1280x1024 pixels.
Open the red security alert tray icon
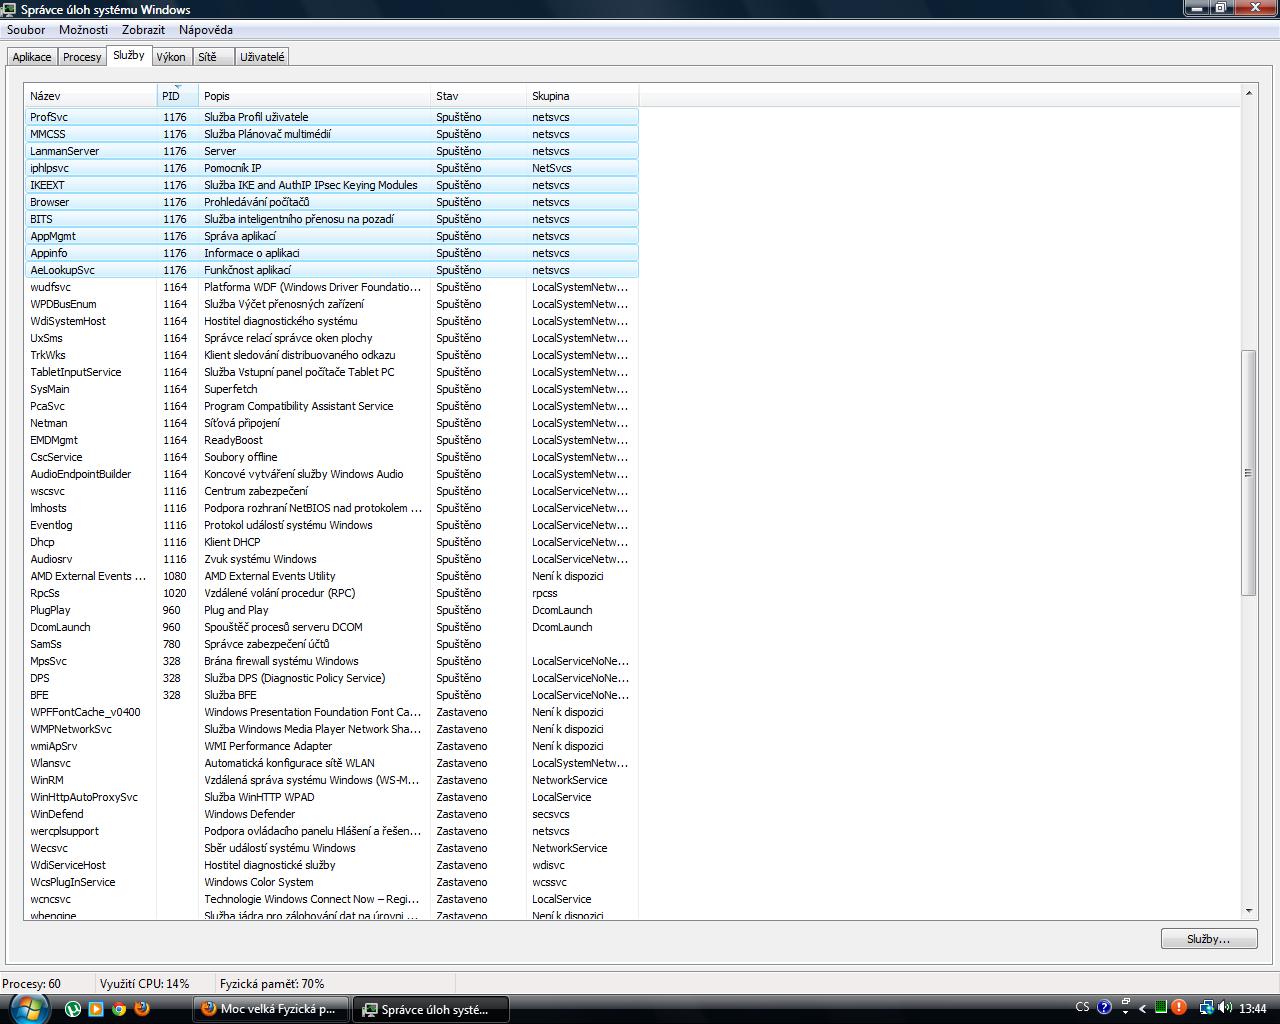tap(1179, 1008)
